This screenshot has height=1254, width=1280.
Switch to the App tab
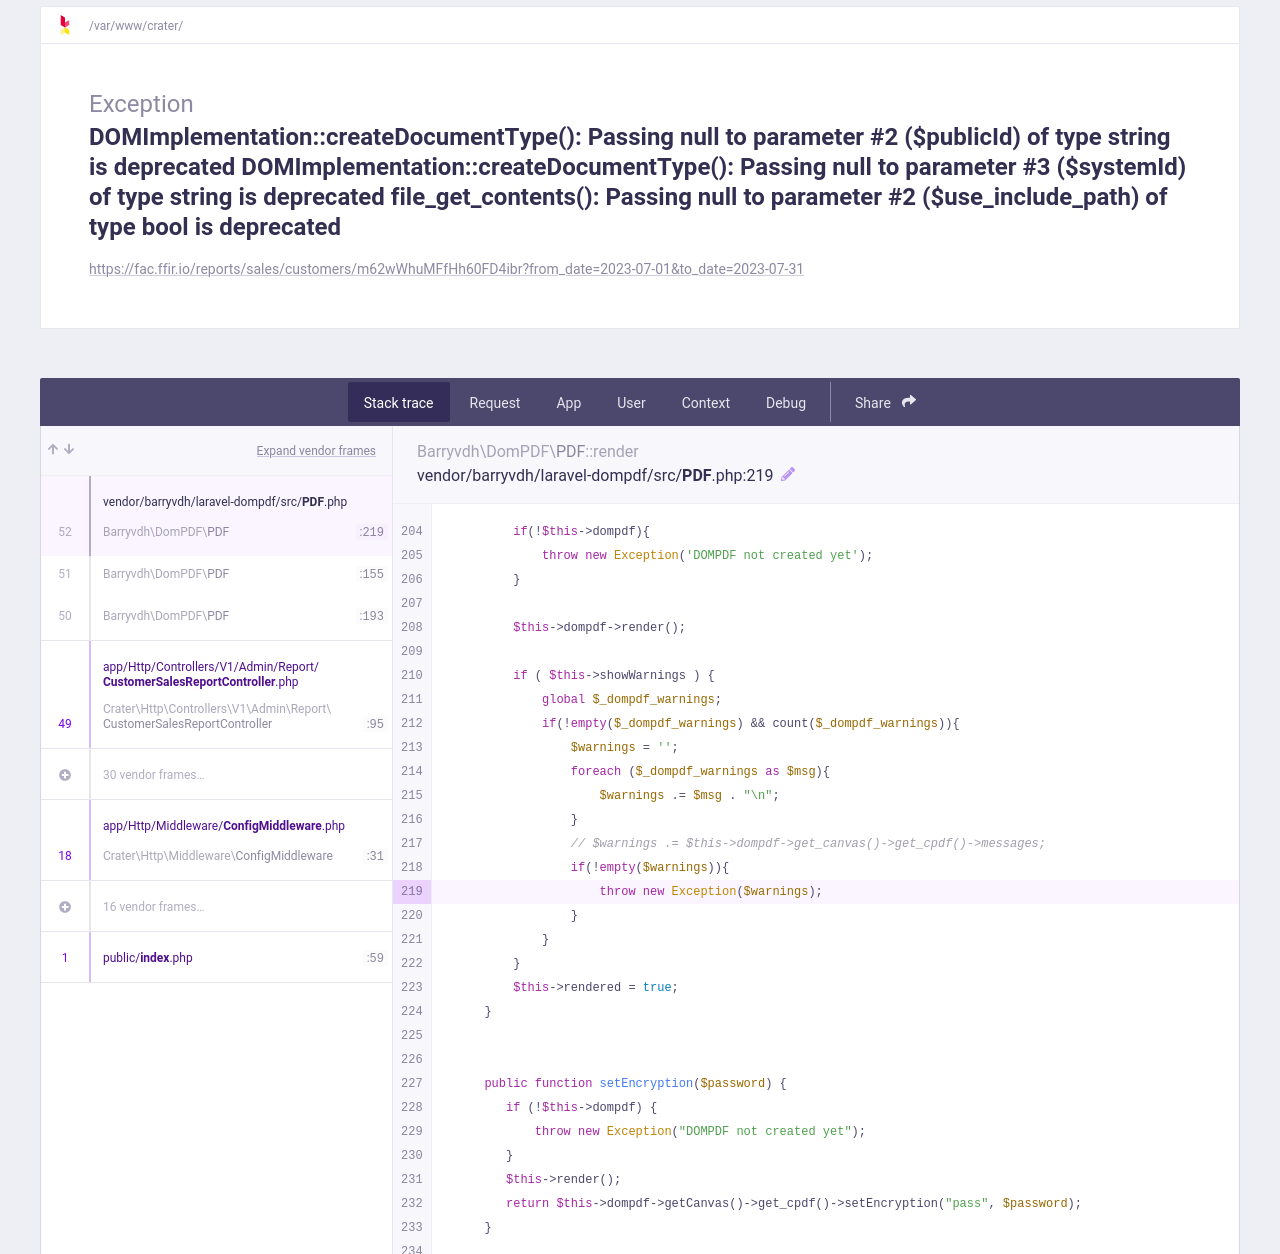(x=568, y=402)
